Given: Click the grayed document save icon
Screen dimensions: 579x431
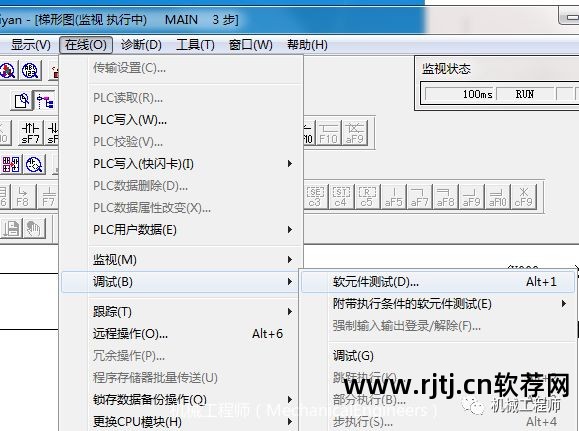Looking at the screenshot, I should click(11, 228).
